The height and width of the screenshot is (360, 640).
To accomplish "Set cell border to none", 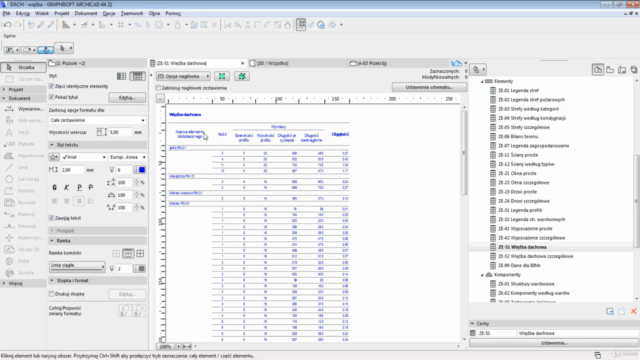I will point(116,254).
